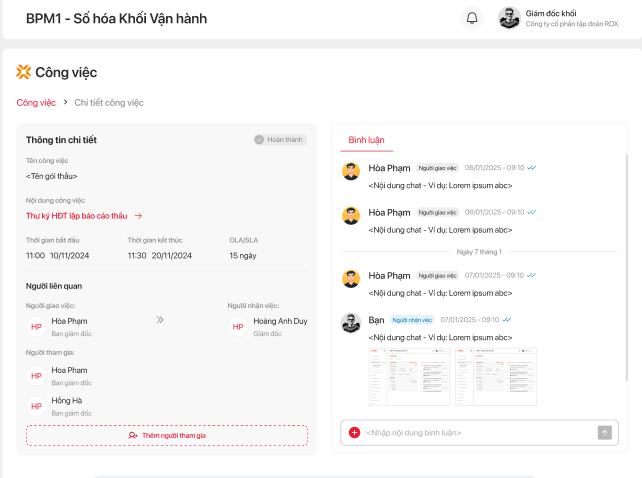
Task: Click the orange Công việc logo icon
Action: [24, 72]
